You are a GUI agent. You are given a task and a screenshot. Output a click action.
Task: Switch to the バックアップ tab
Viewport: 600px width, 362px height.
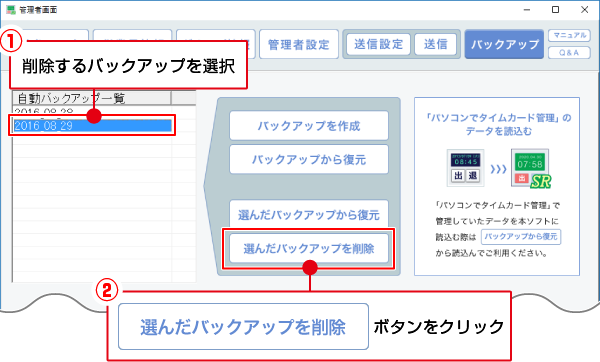[504, 44]
